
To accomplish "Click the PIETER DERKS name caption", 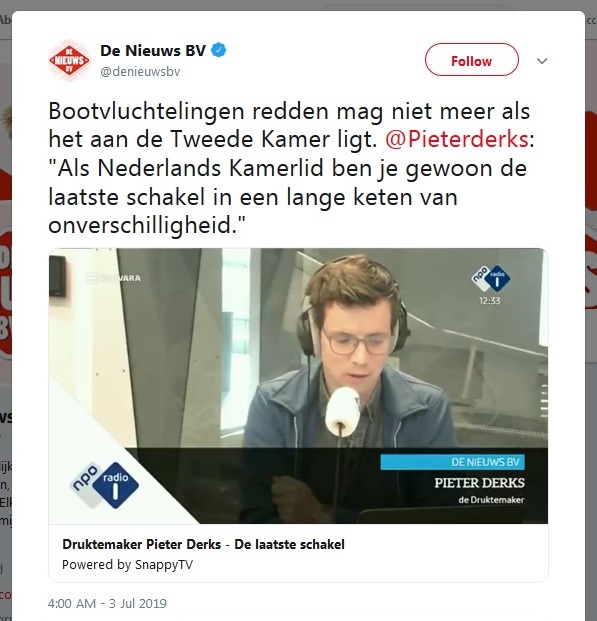I will coord(479,483).
